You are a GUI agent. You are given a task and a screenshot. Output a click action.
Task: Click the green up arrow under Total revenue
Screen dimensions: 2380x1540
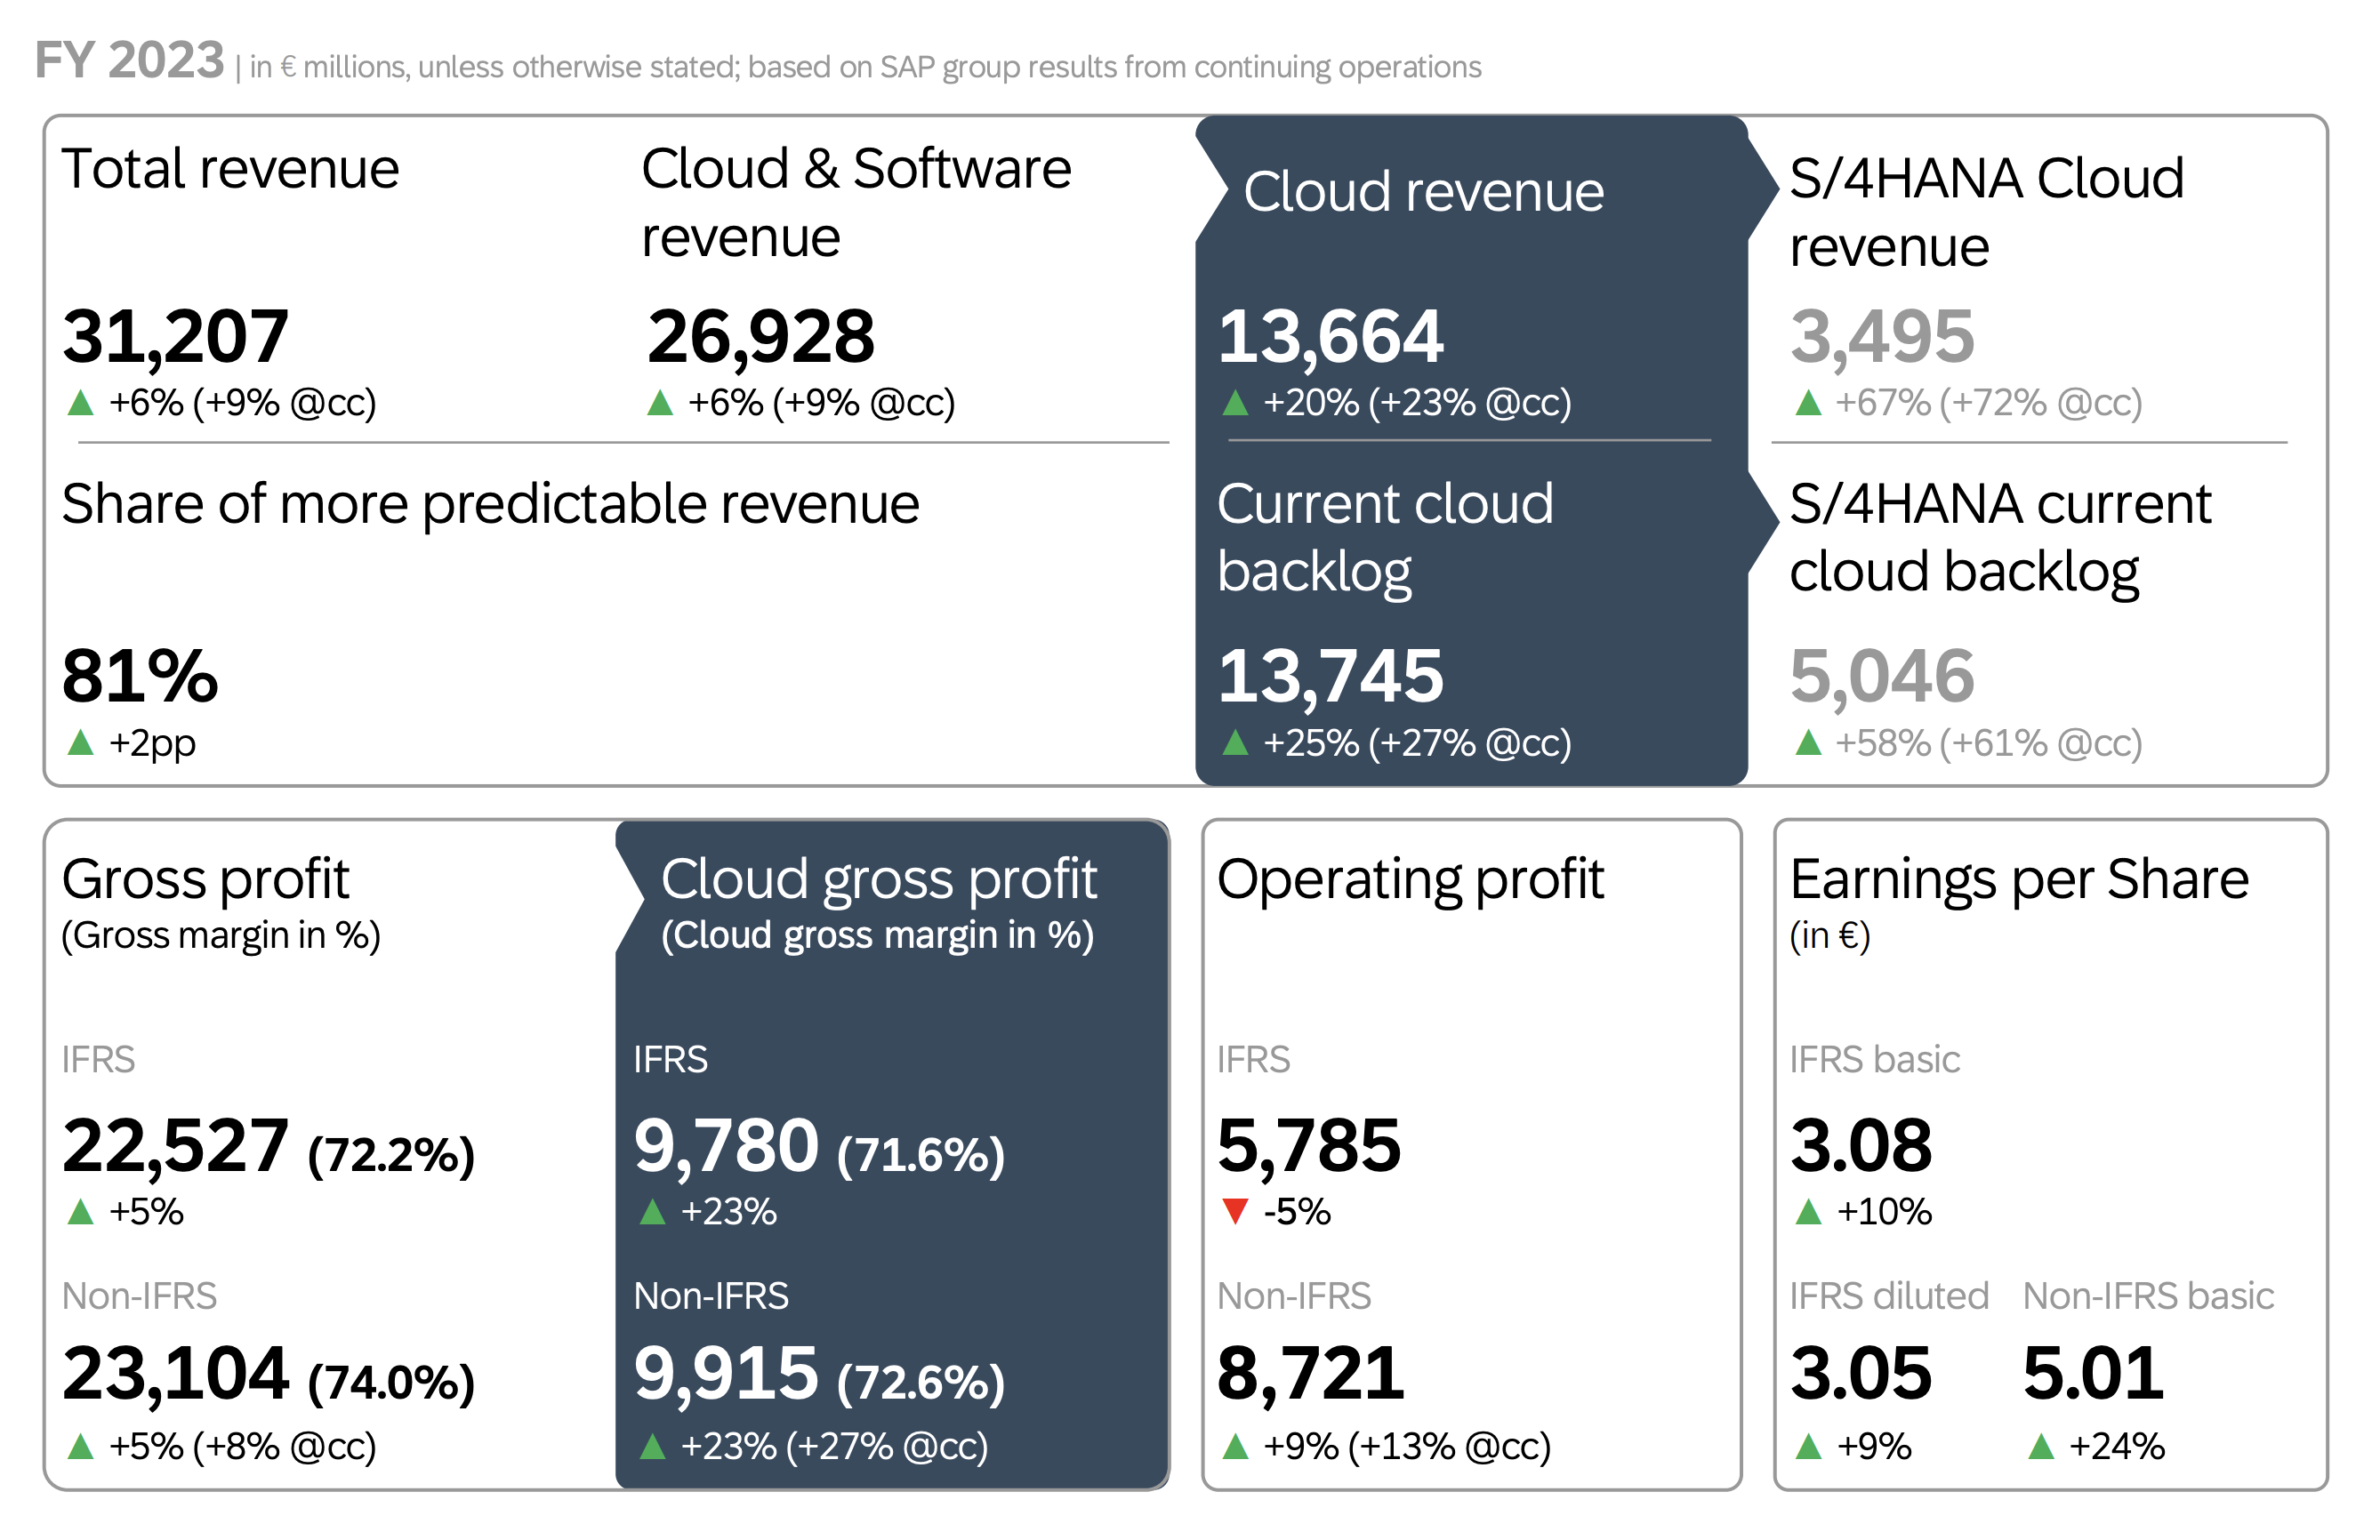pos(82,404)
